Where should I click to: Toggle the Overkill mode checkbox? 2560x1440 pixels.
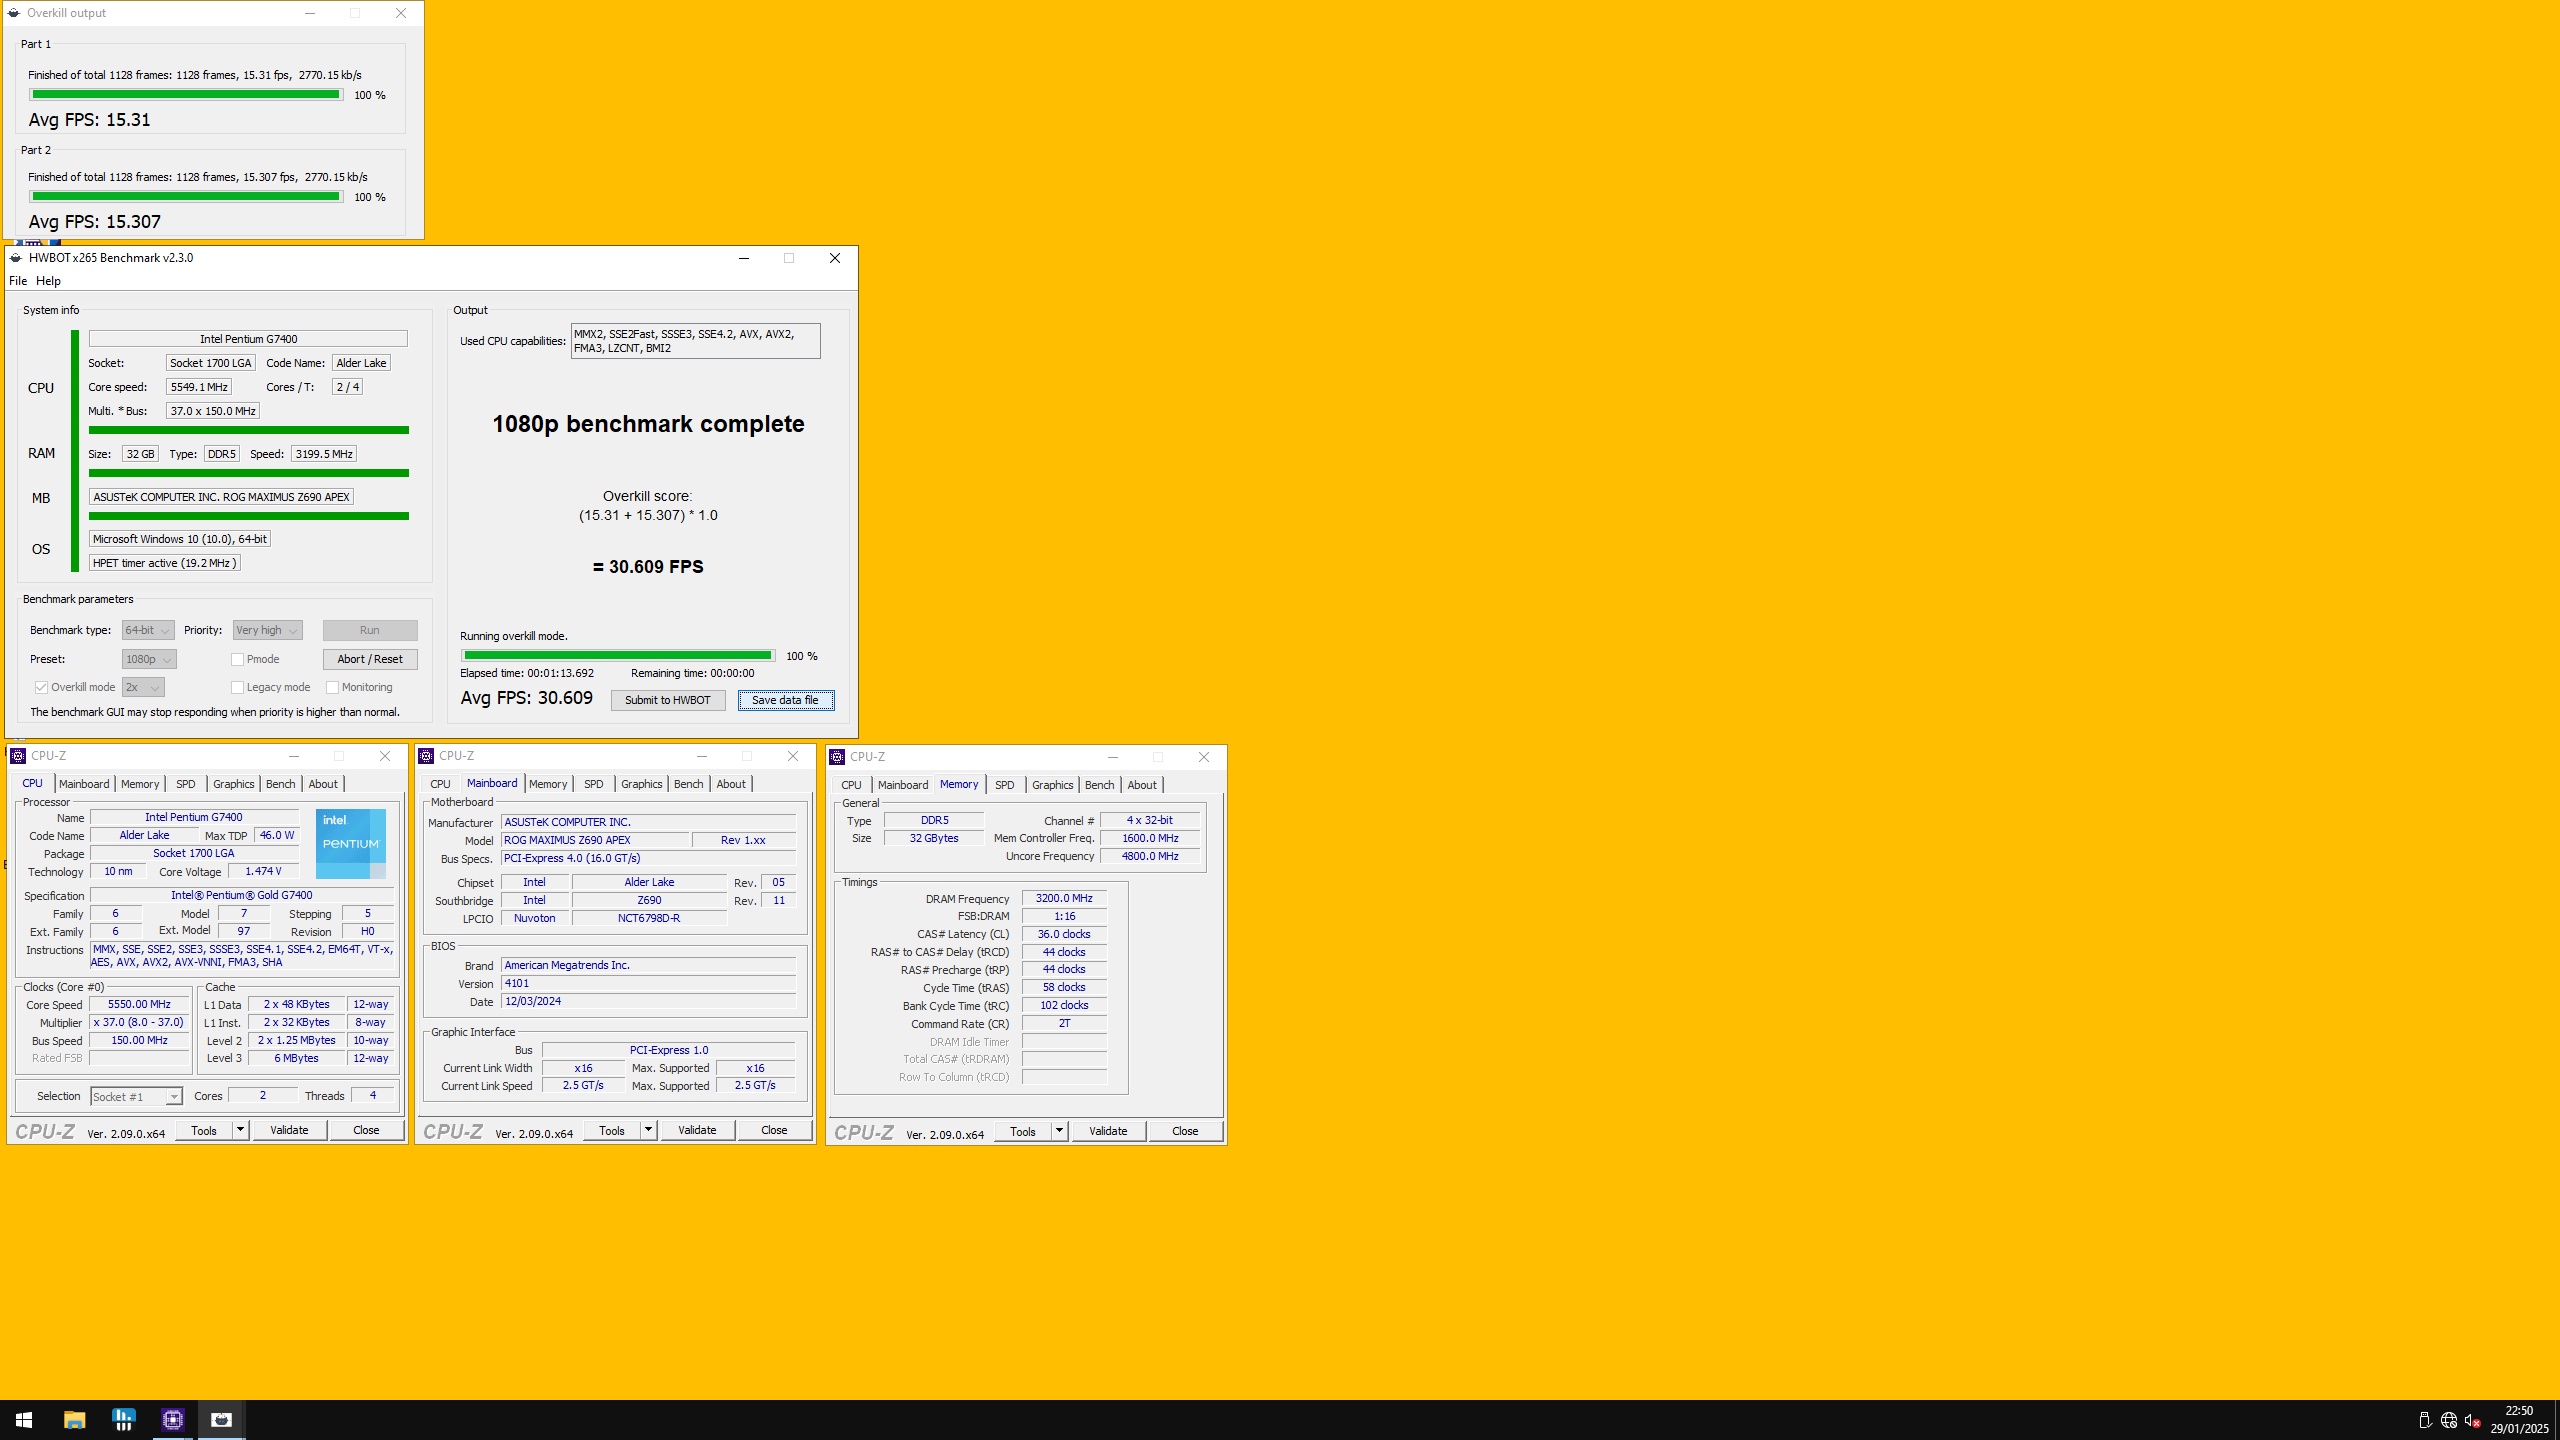click(41, 687)
